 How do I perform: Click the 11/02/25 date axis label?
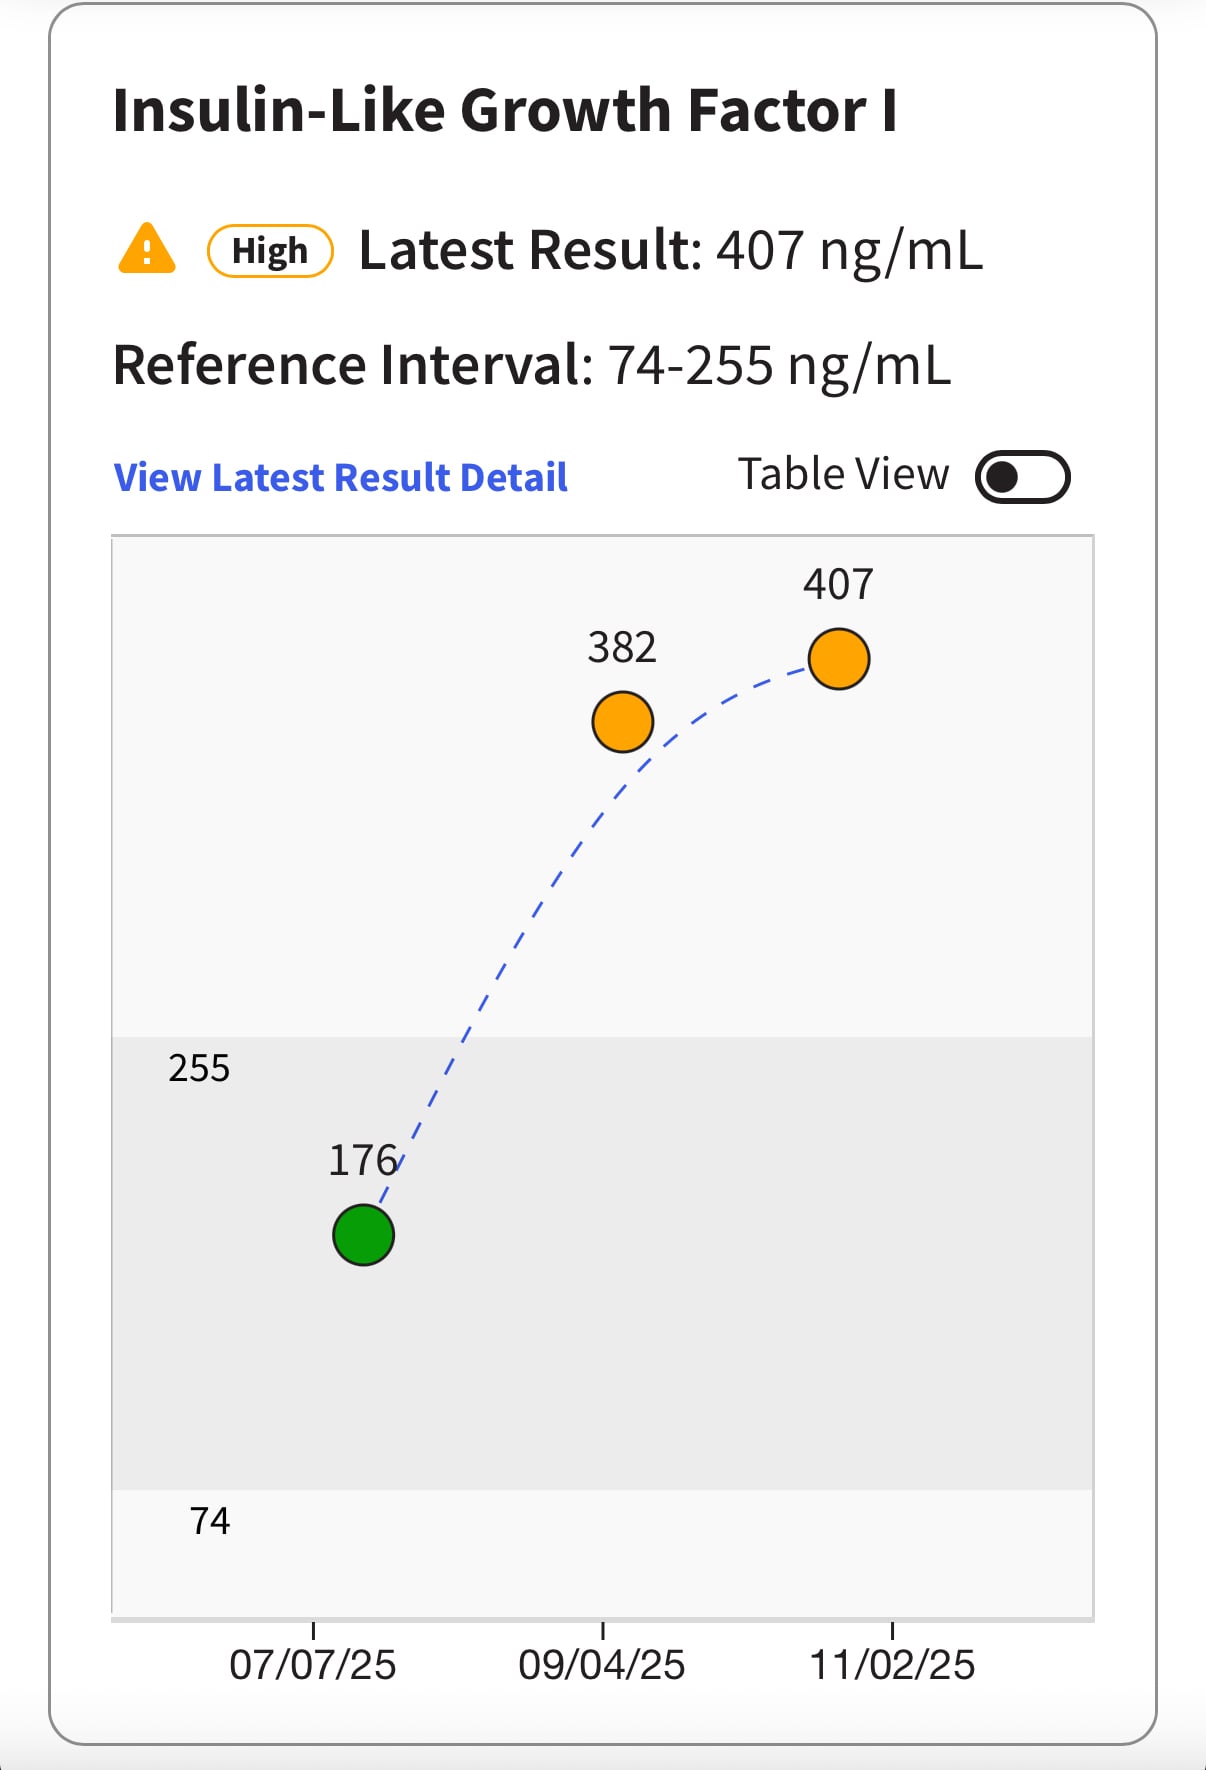892,1665
